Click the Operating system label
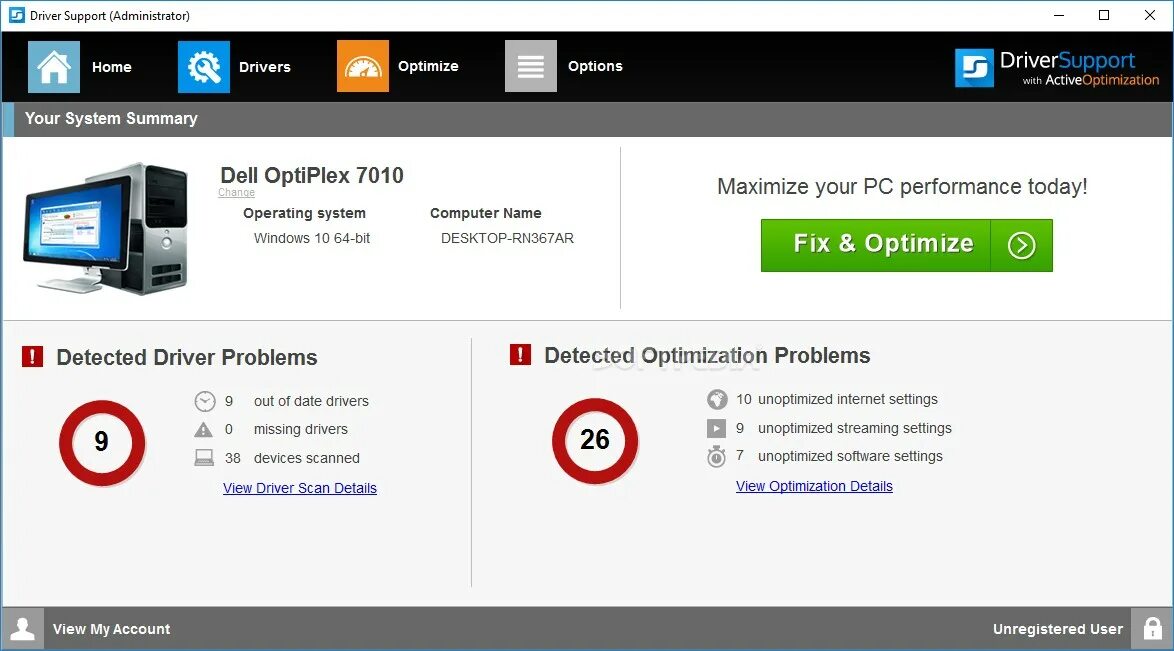 [x=304, y=213]
